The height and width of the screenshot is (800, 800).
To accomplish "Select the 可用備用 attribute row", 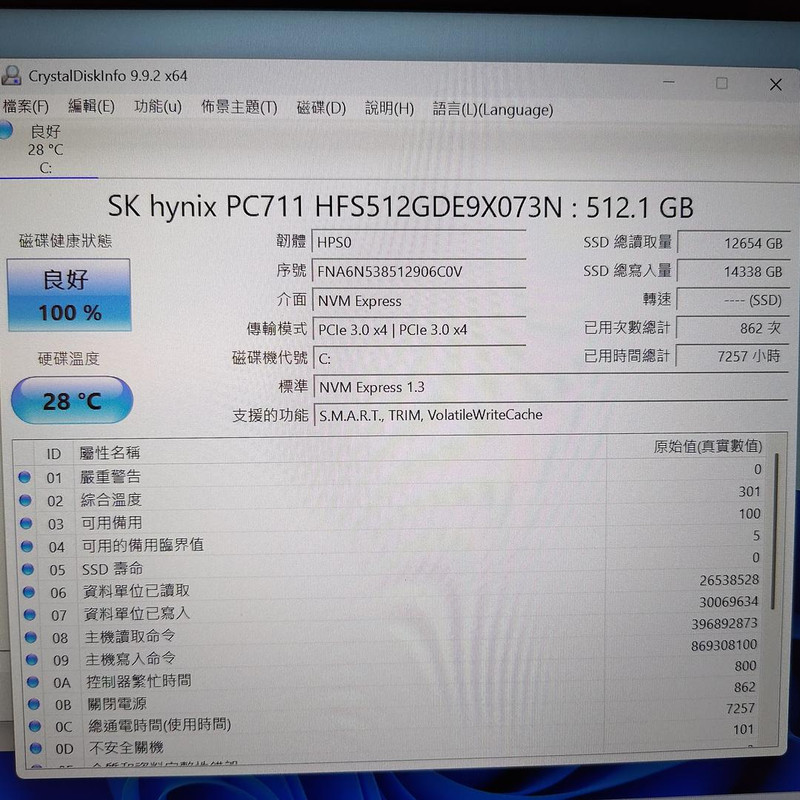I will coord(391,519).
